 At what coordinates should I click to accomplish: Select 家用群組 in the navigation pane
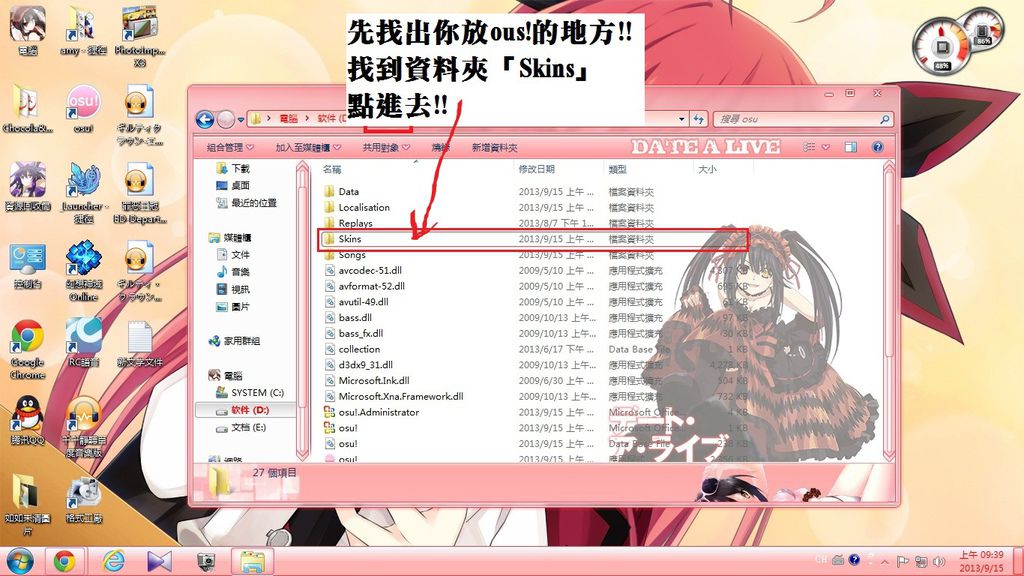coord(234,341)
